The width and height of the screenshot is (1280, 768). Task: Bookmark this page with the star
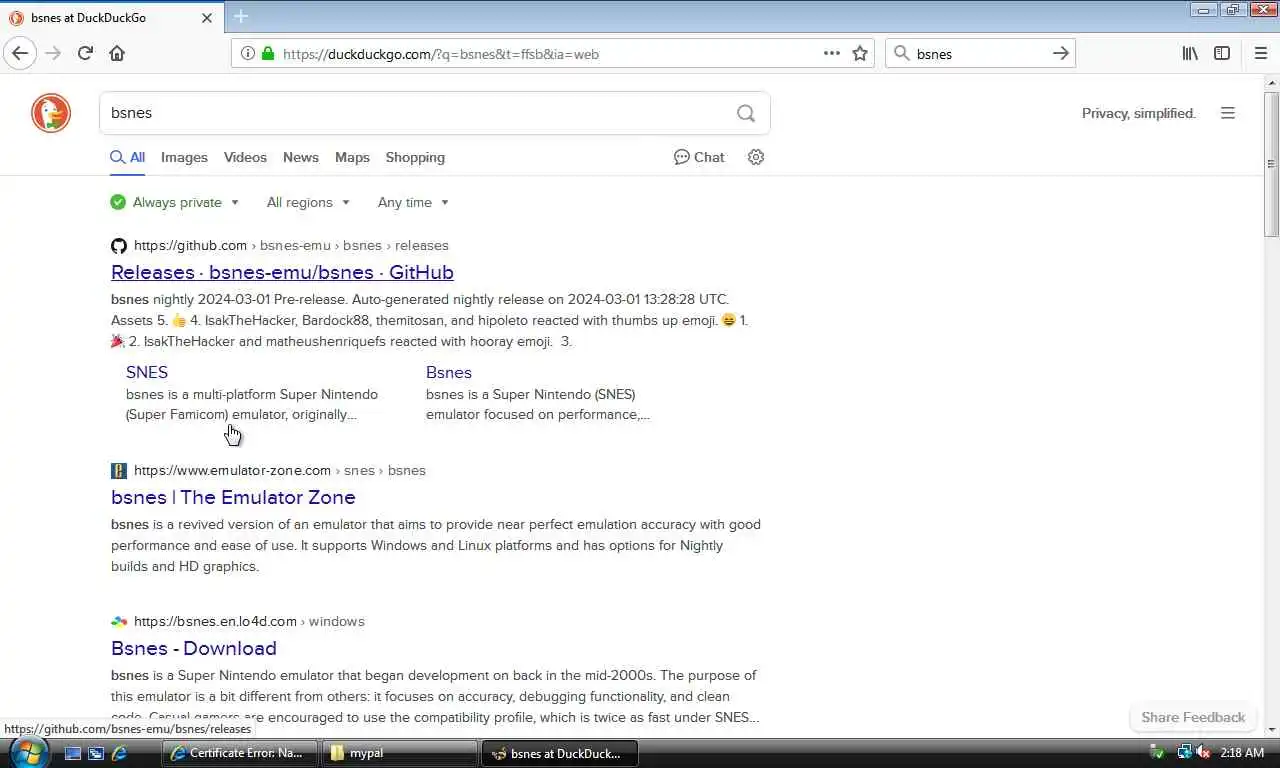[860, 53]
